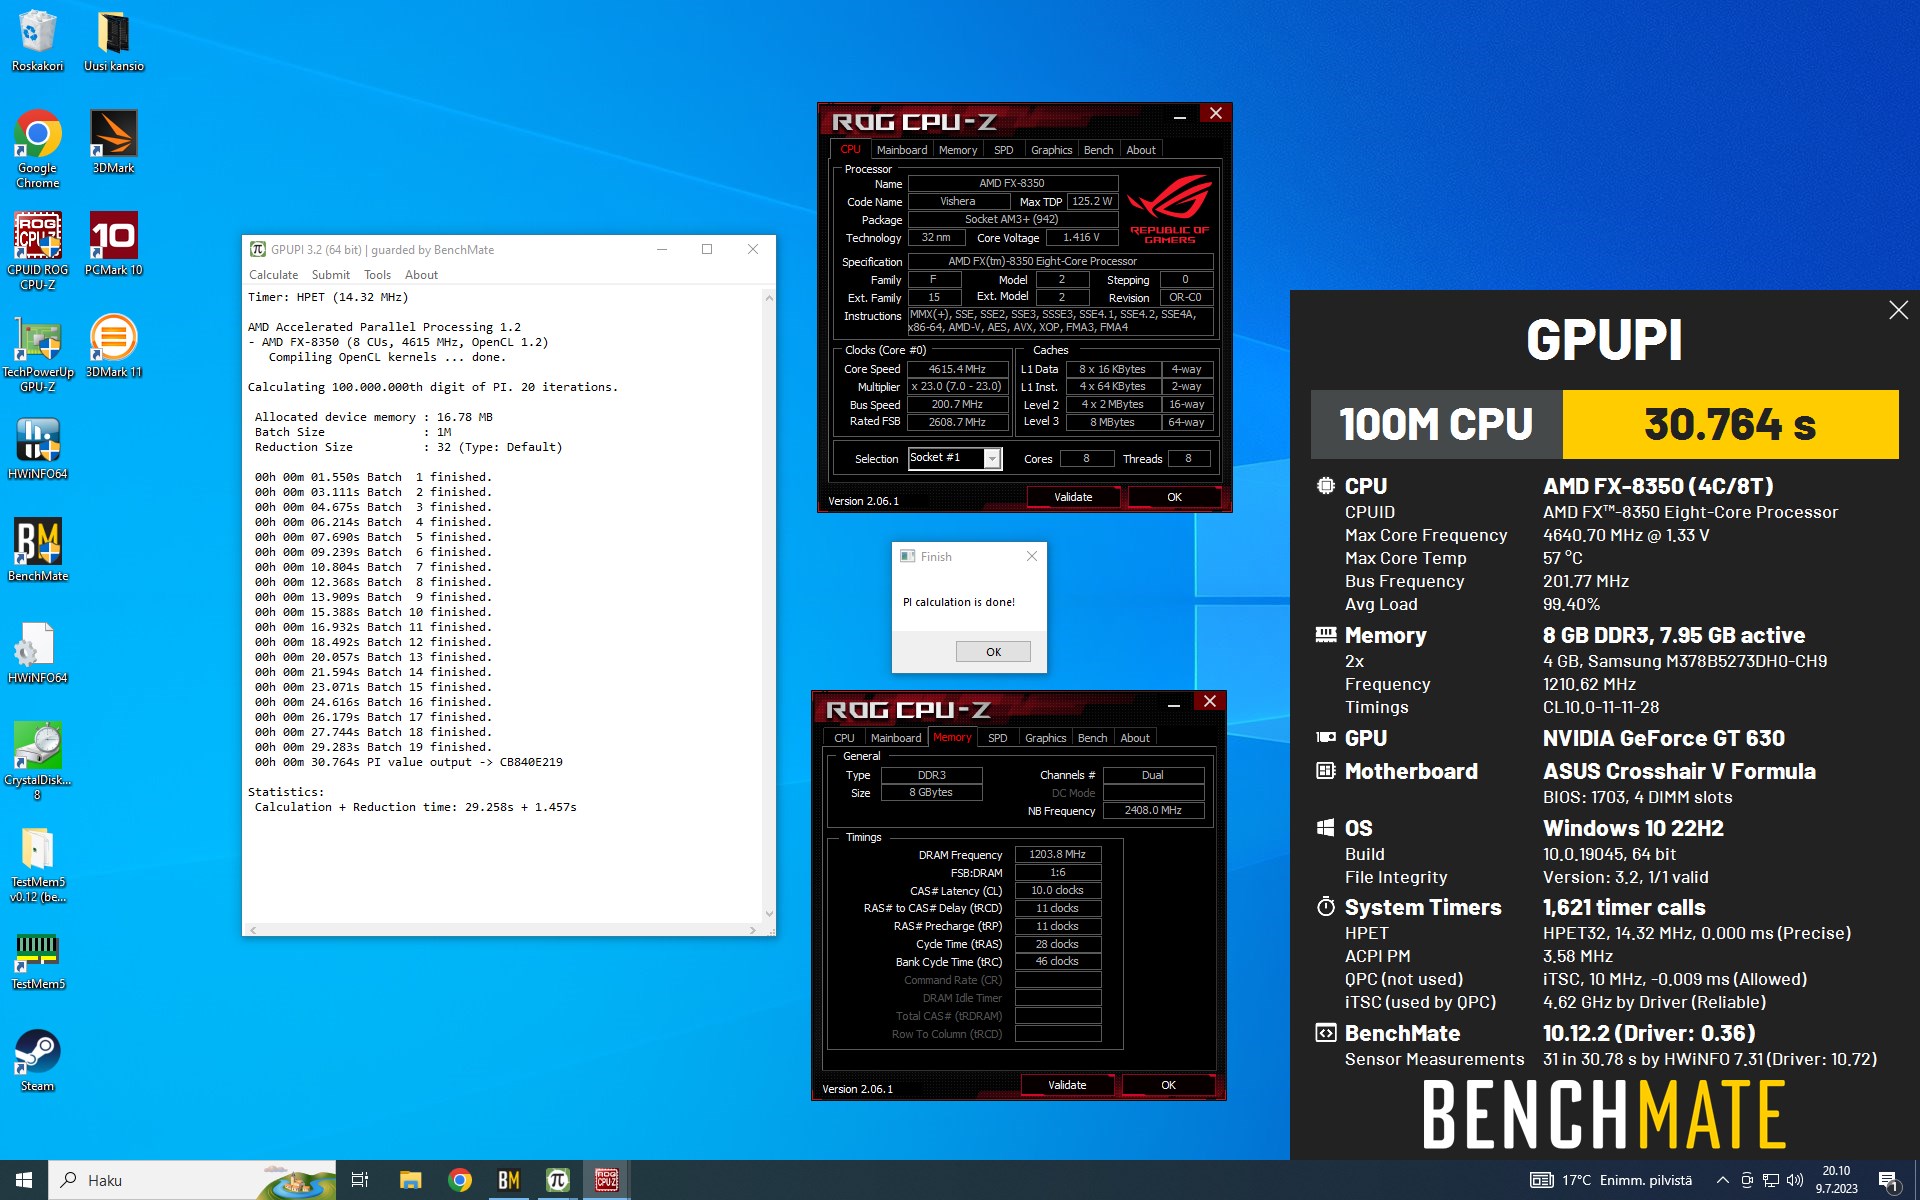Open Task View on the taskbar

tap(360, 1180)
